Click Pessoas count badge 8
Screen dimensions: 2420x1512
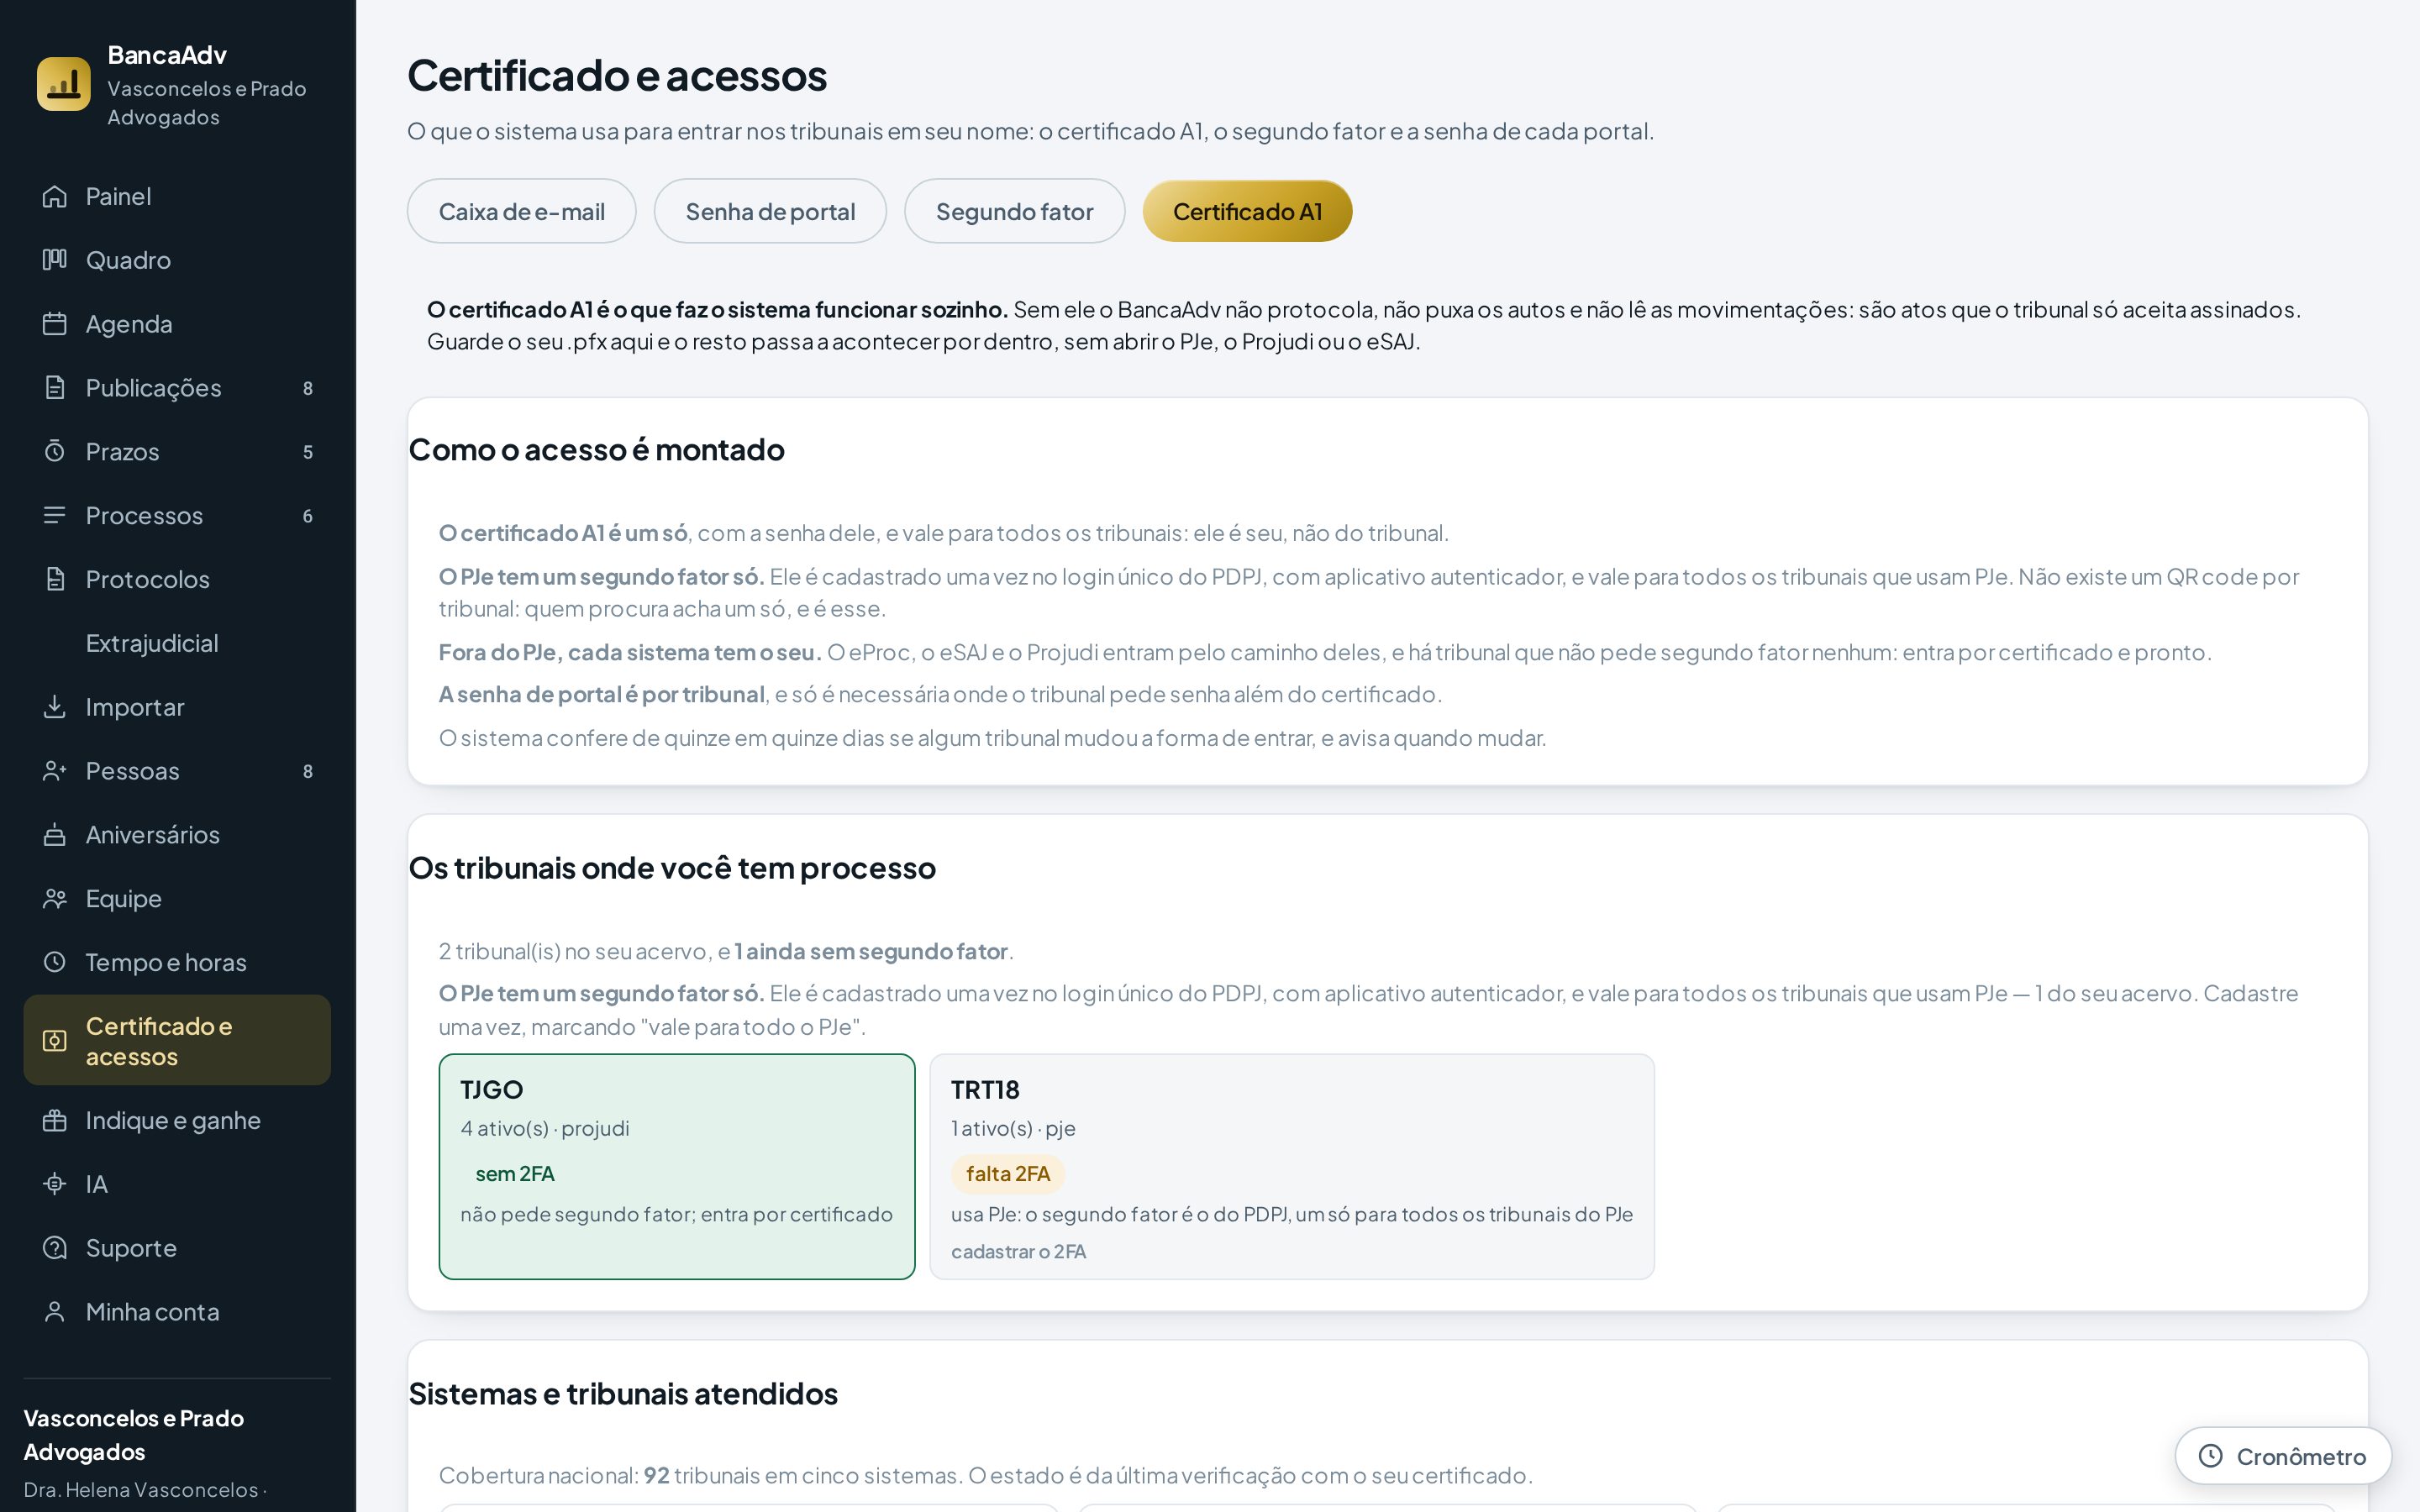[308, 771]
